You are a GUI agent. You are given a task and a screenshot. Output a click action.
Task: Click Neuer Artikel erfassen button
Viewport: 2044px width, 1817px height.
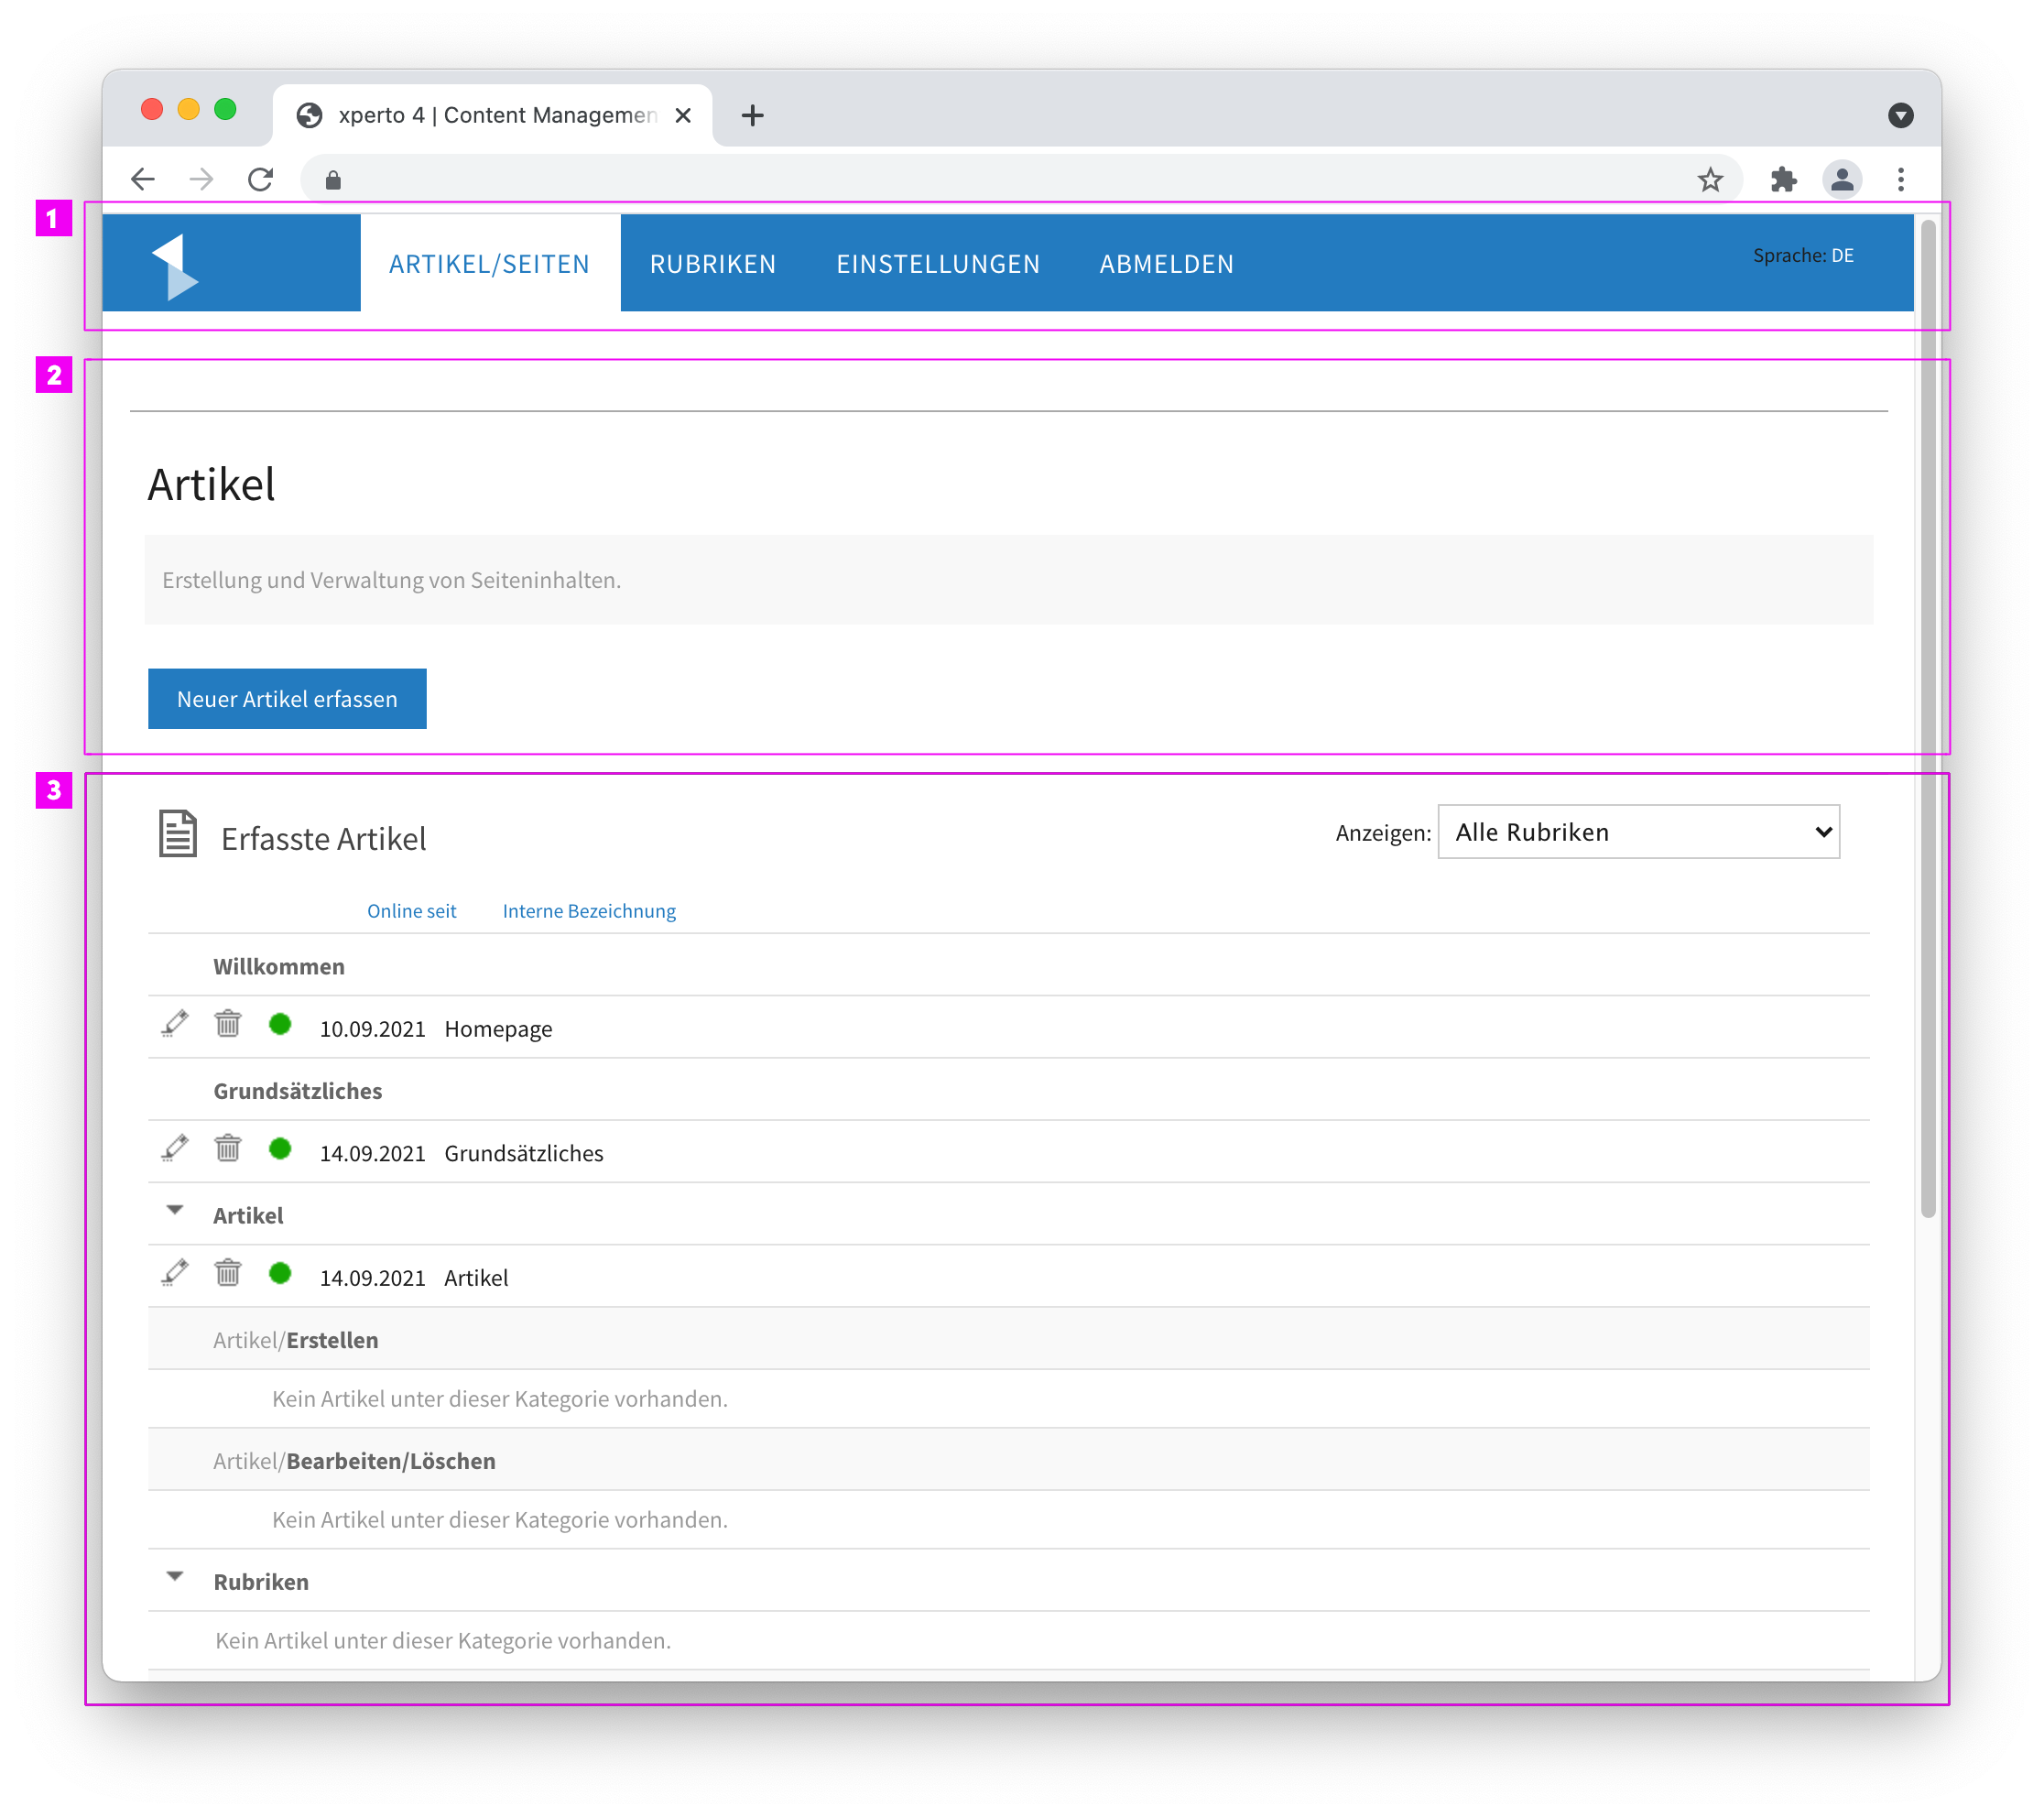tap(287, 699)
